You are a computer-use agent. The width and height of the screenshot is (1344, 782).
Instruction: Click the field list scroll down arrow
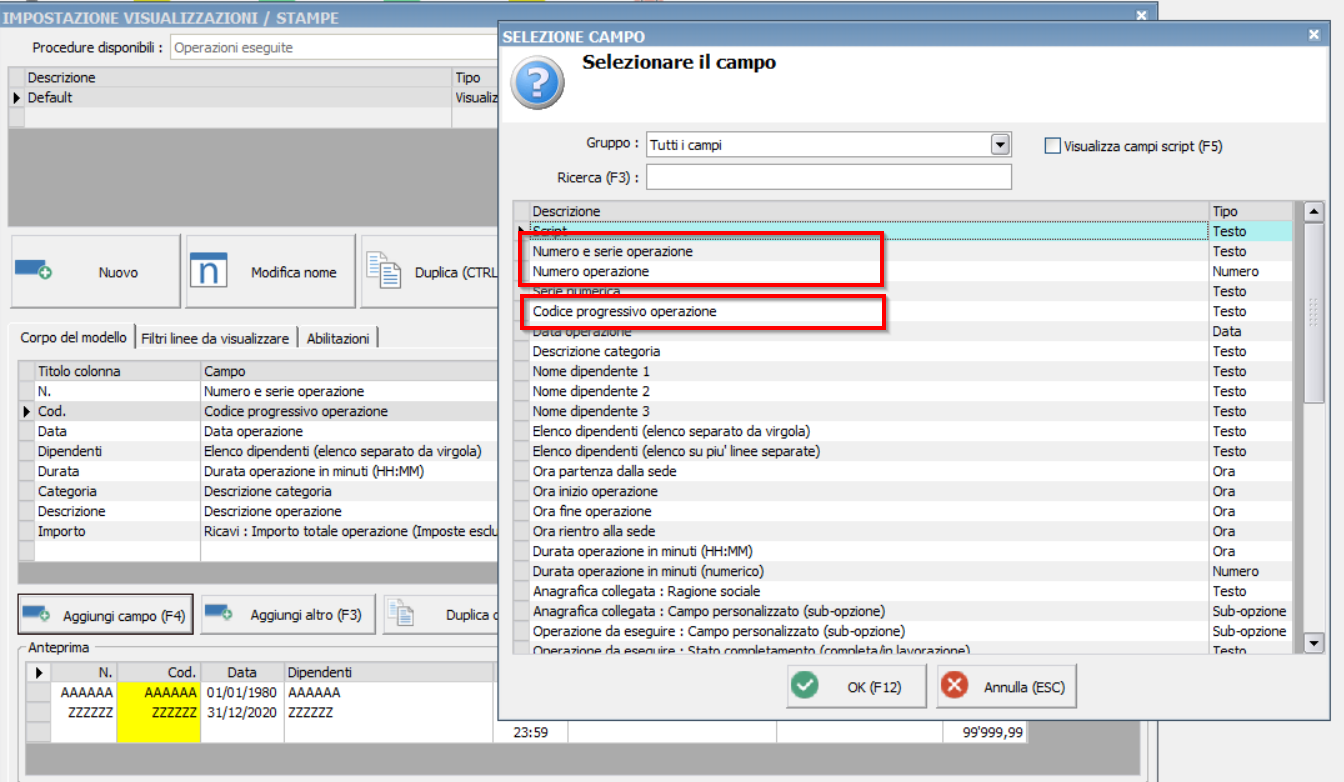tap(1314, 643)
